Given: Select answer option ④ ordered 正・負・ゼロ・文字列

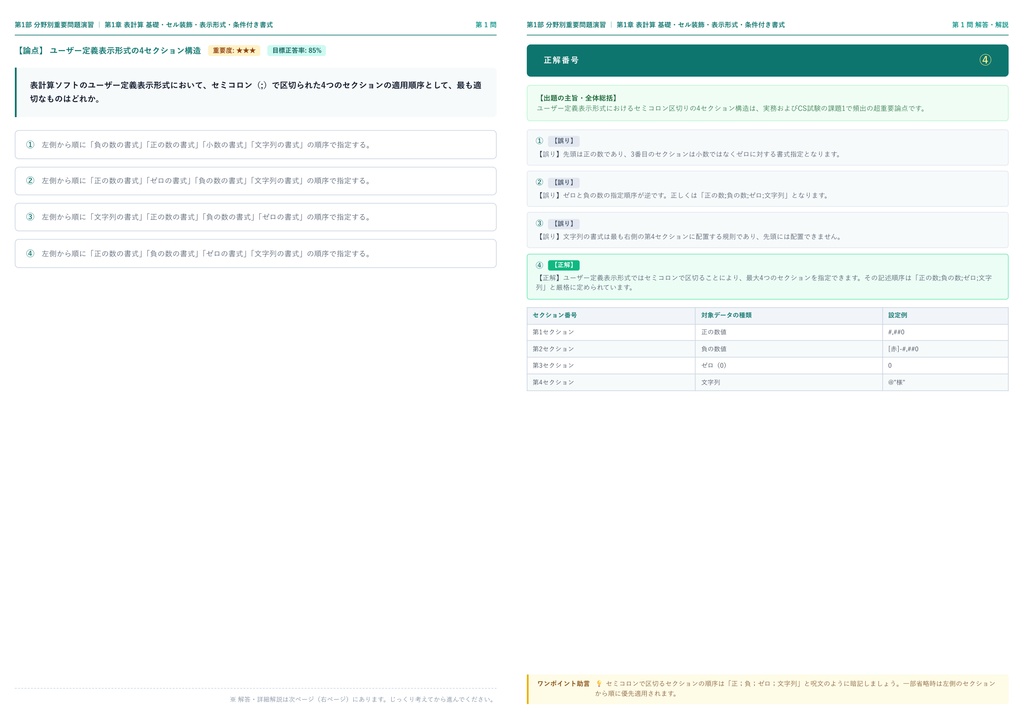Looking at the screenshot, I should pyautogui.click(x=255, y=253).
